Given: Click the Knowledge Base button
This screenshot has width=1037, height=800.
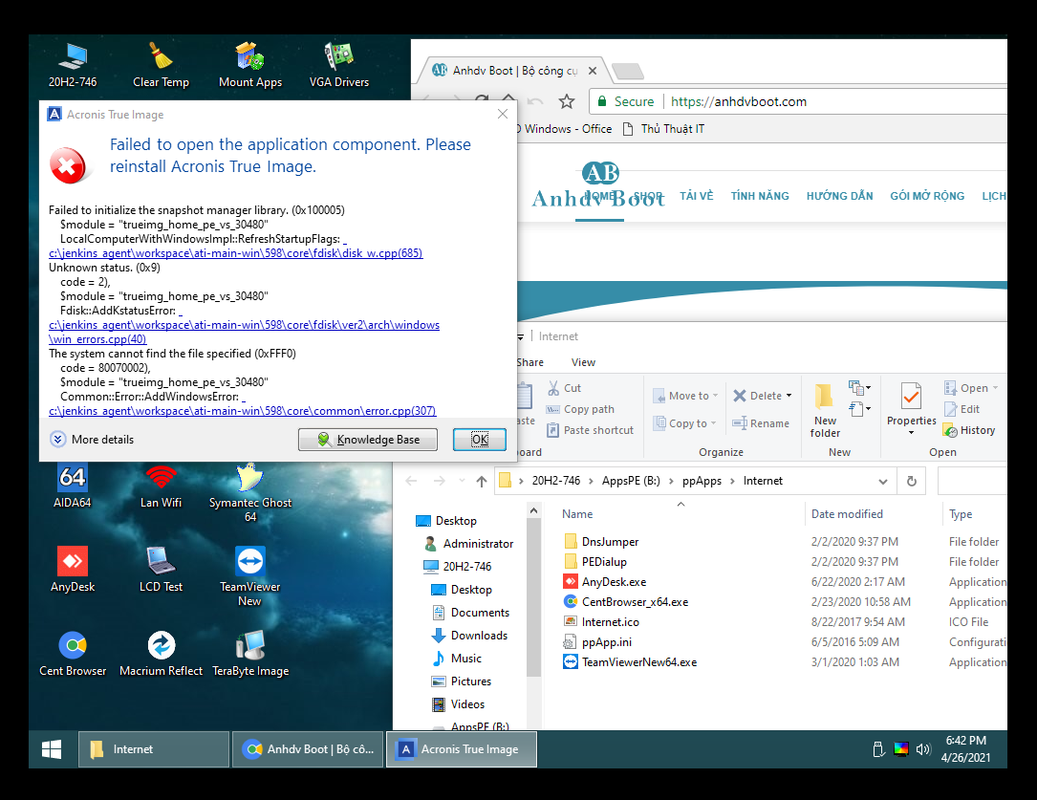Looking at the screenshot, I should [368, 440].
